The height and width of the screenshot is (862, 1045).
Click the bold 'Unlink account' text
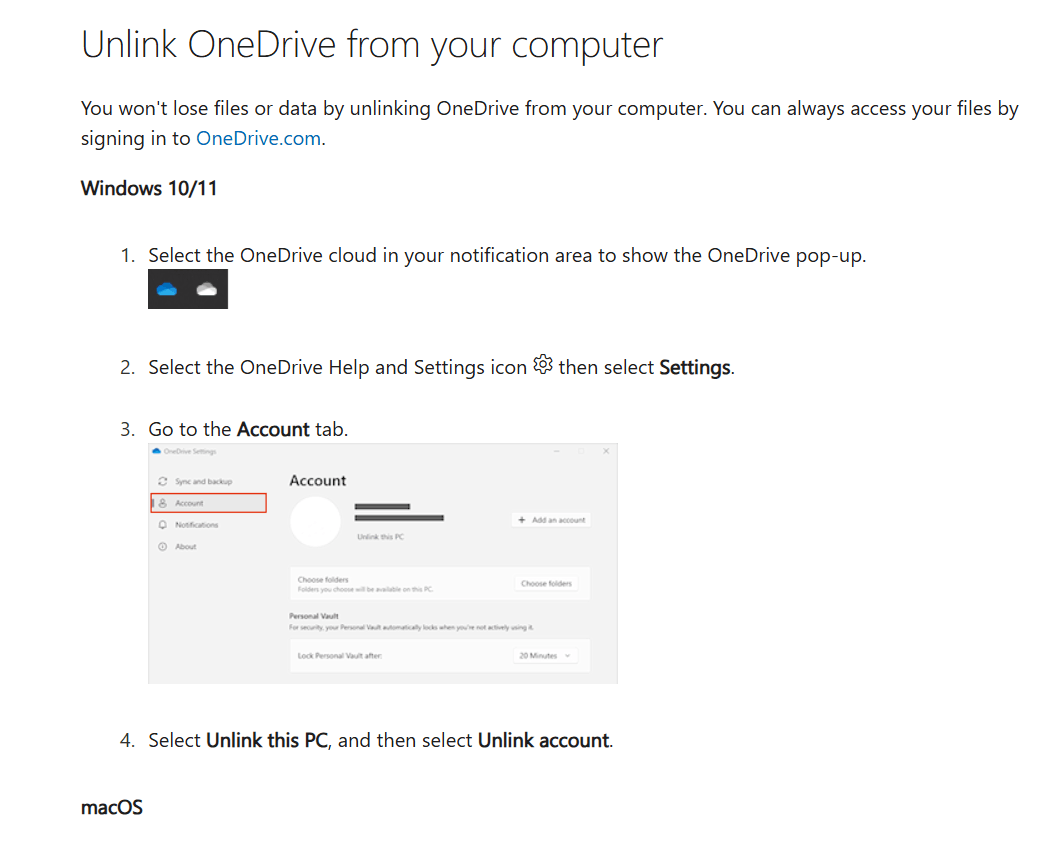pyautogui.click(x=543, y=740)
